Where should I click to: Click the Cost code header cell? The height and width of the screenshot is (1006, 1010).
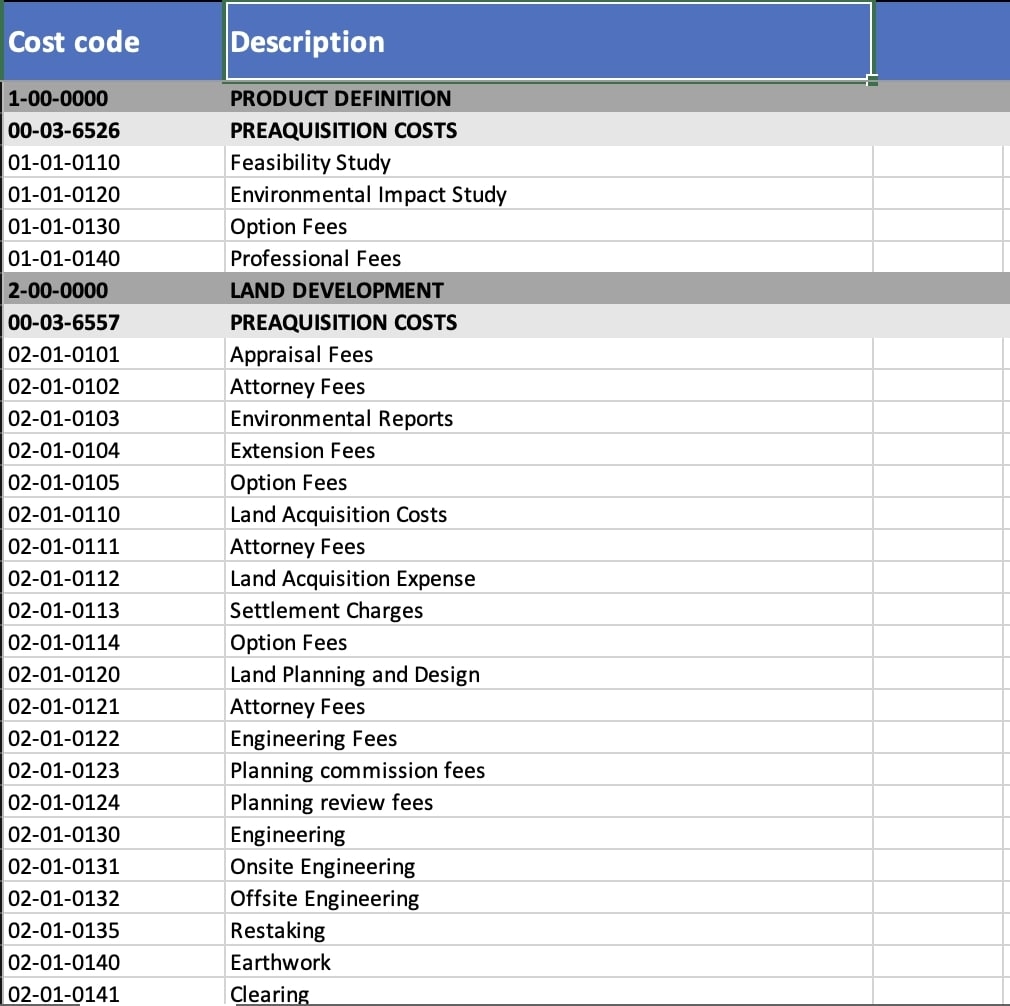tap(112, 42)
